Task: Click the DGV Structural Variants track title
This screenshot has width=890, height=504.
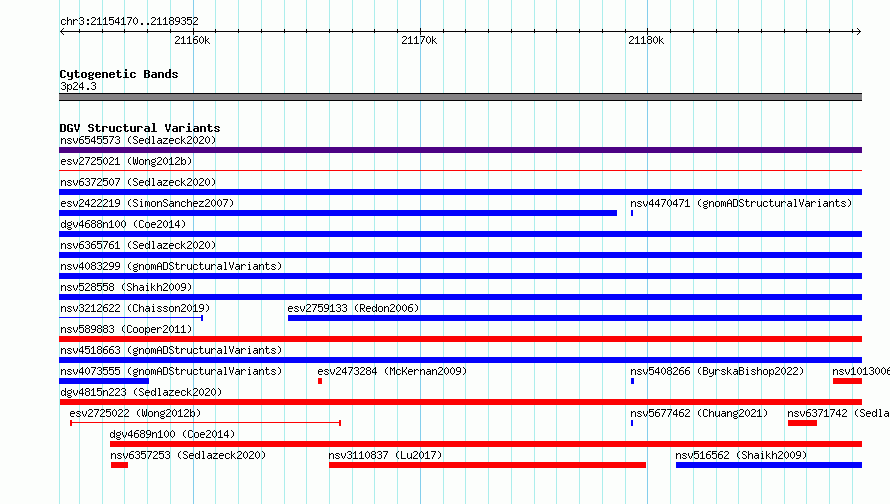Action: point(140,128)
